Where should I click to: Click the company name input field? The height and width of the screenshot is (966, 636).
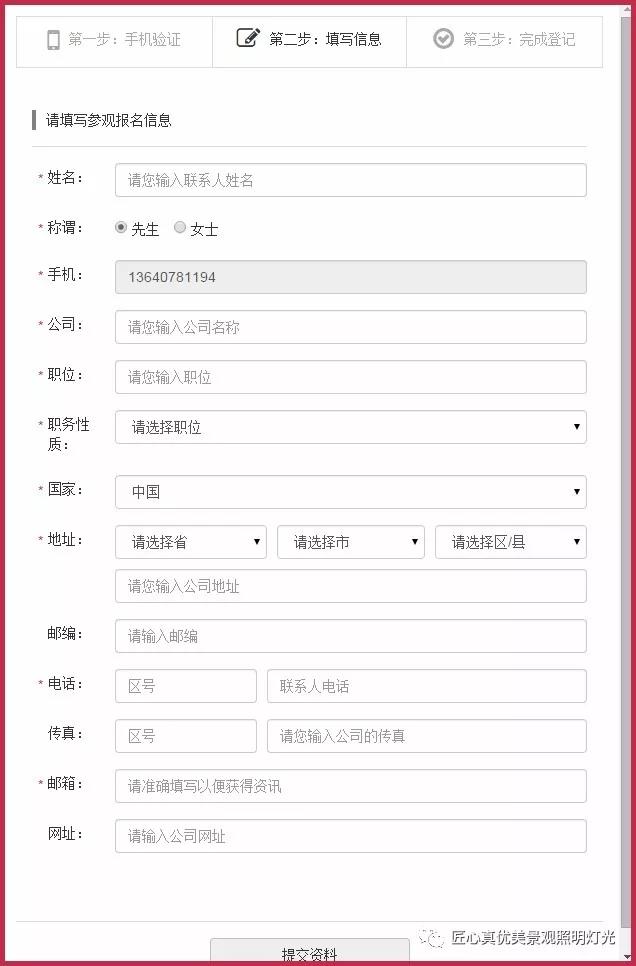coord(350,326)
